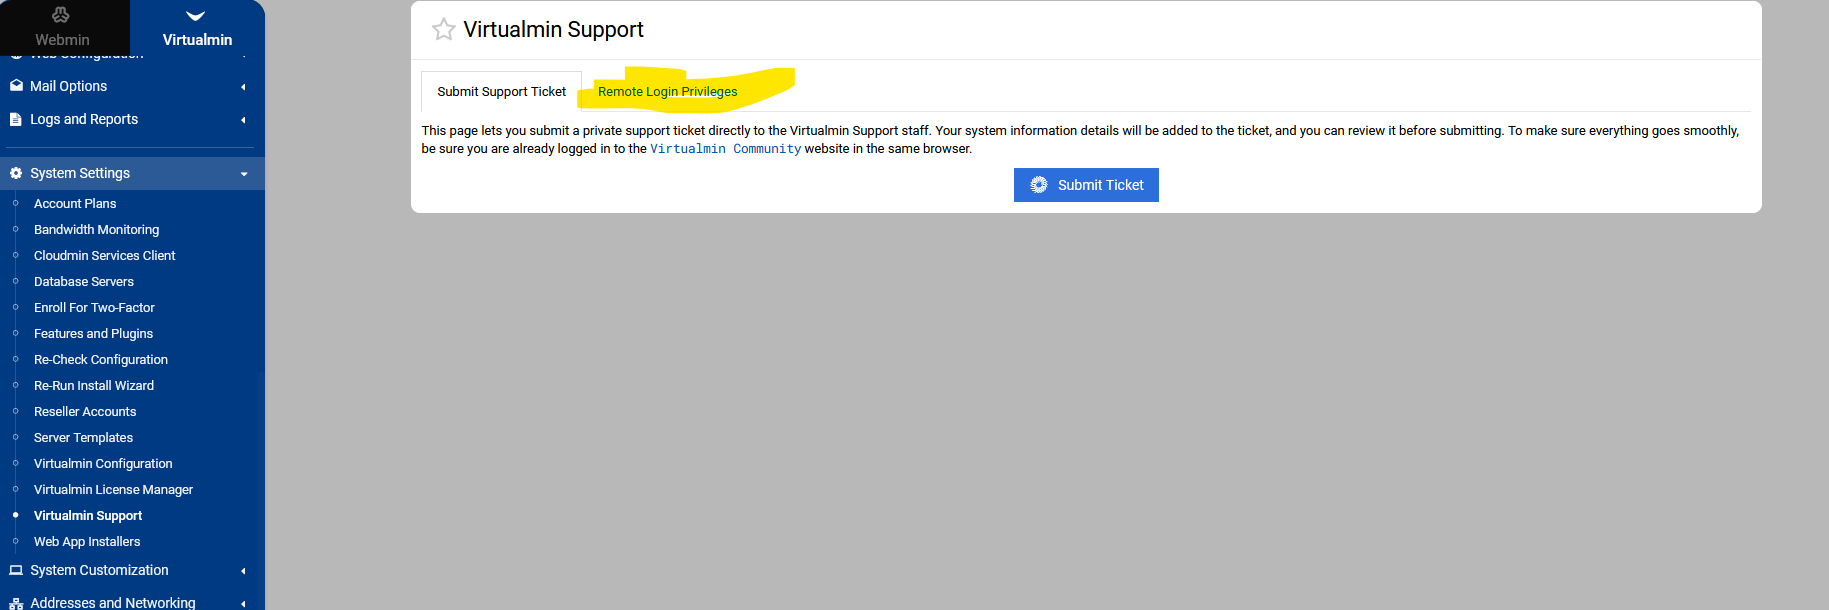Click the Mail Options envelope icon

pos(16,86)
